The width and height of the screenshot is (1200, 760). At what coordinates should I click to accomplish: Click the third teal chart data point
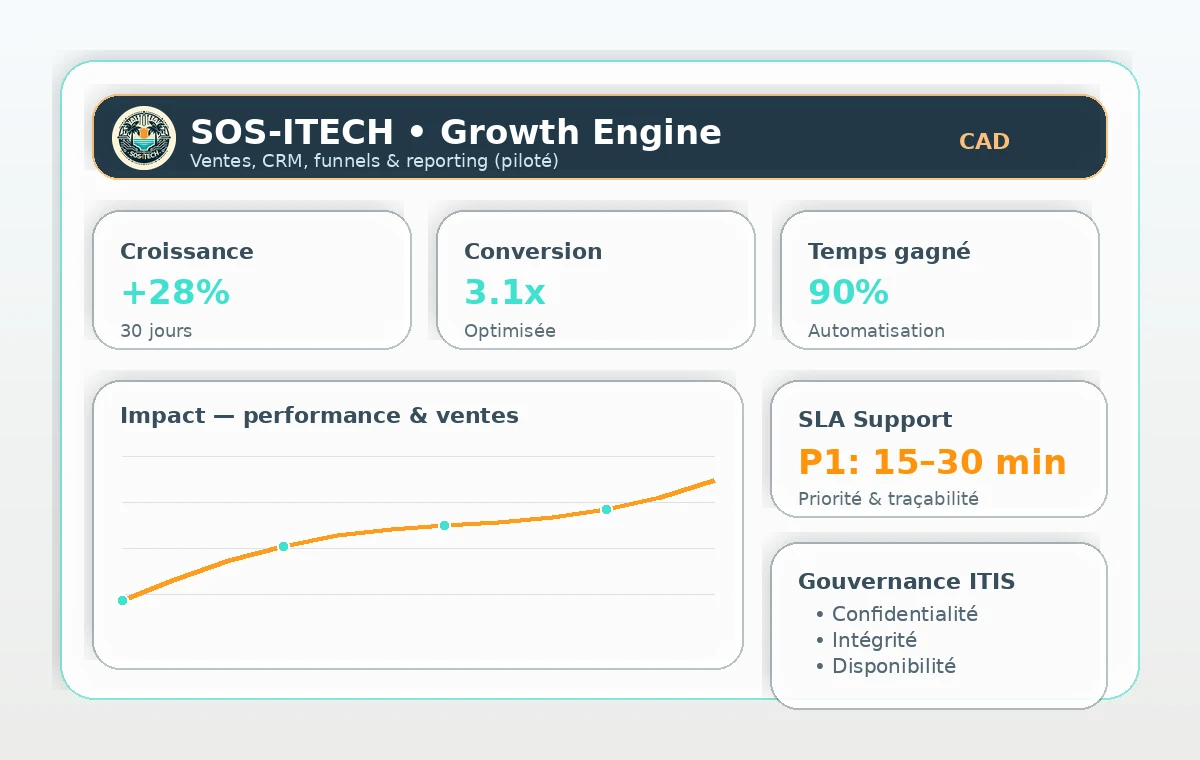(444, 525)
